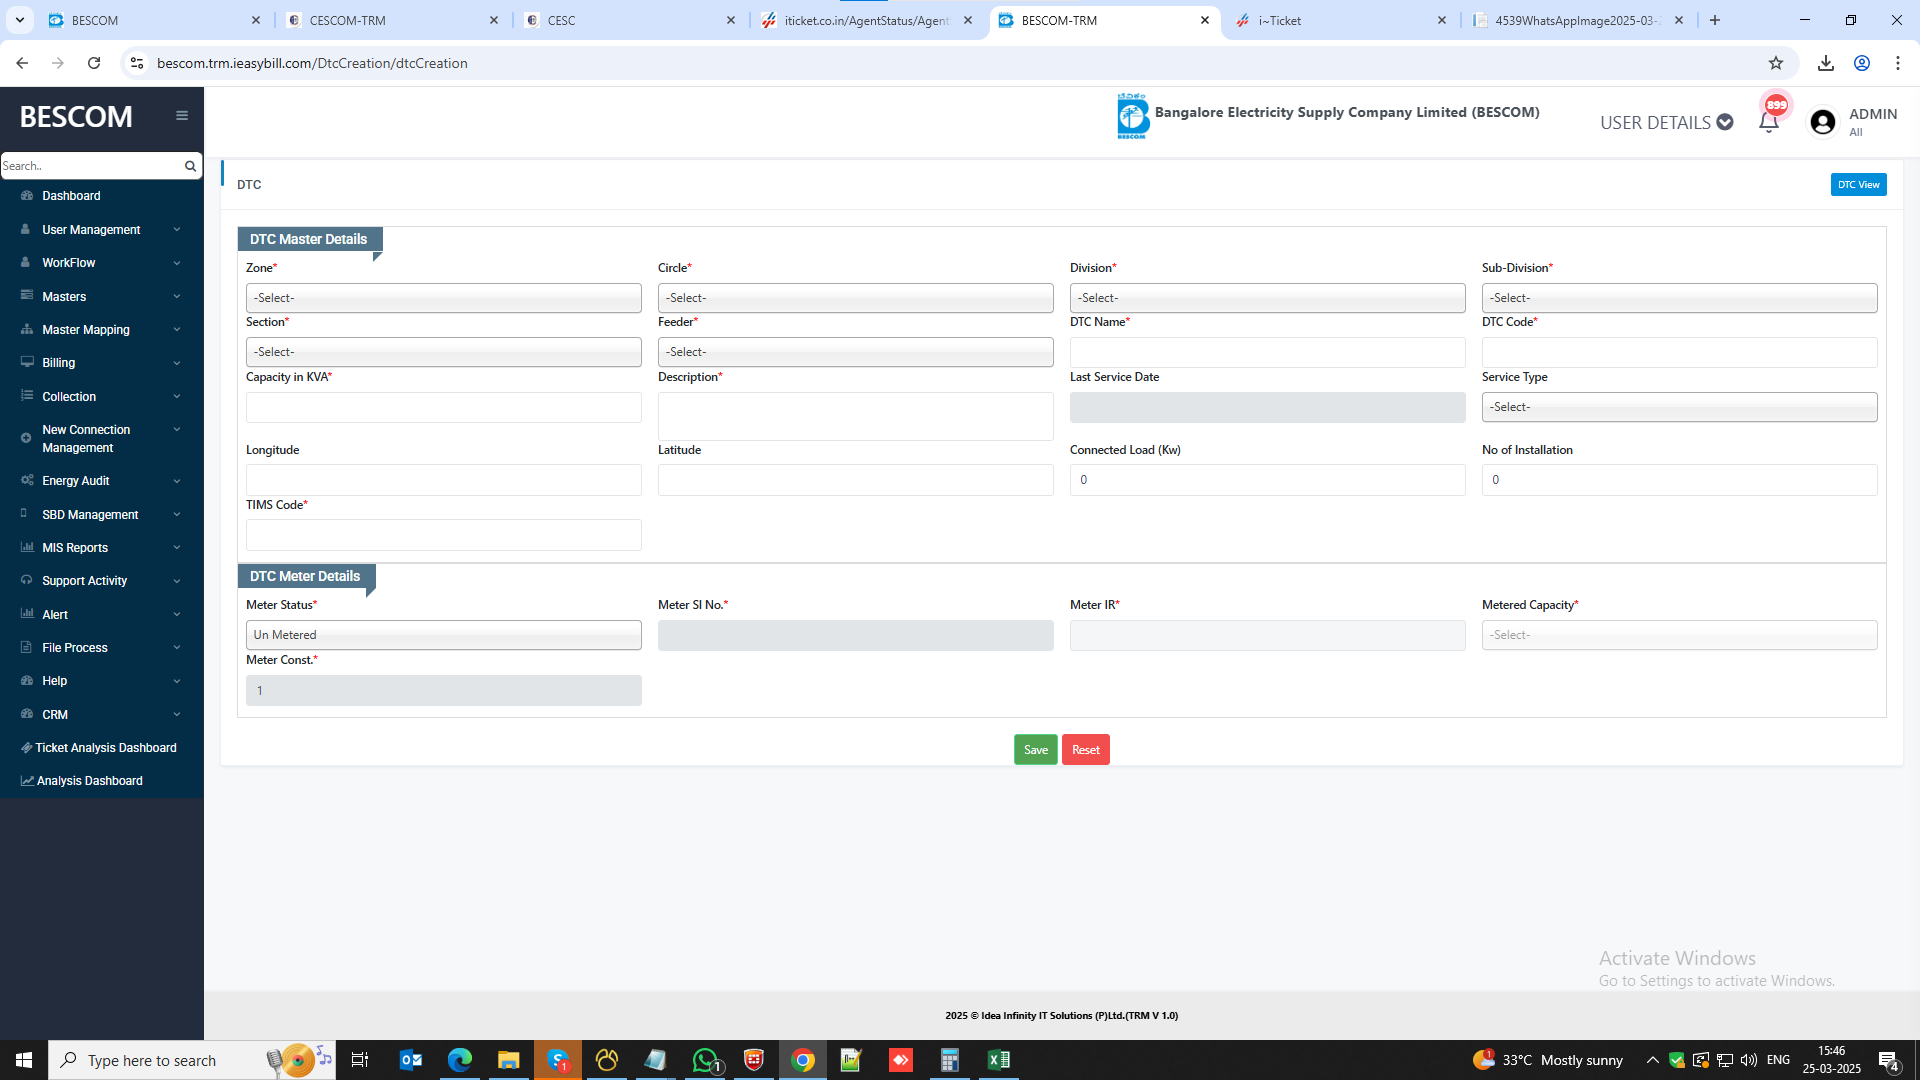Screen dimensions: 1920x1080
Task: Click the CRM sidebar icon
Action: [27, 715]
